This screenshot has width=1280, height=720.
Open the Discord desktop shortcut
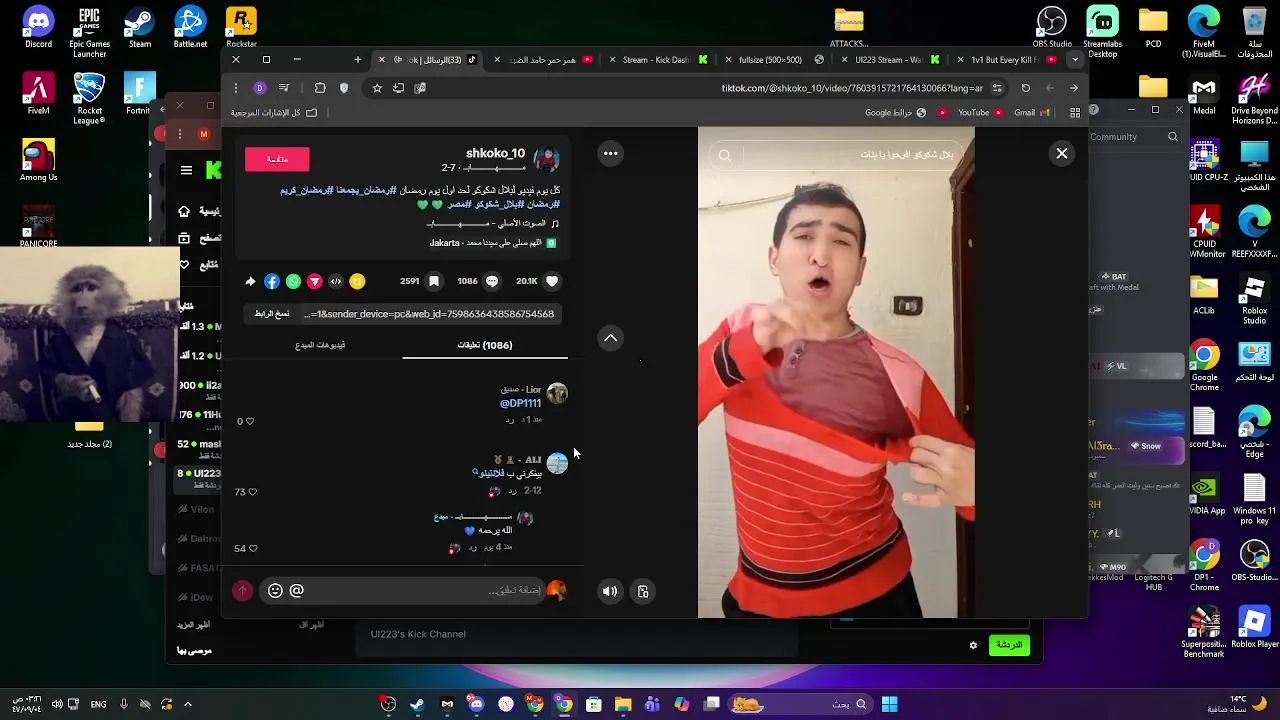coord(38,27)
